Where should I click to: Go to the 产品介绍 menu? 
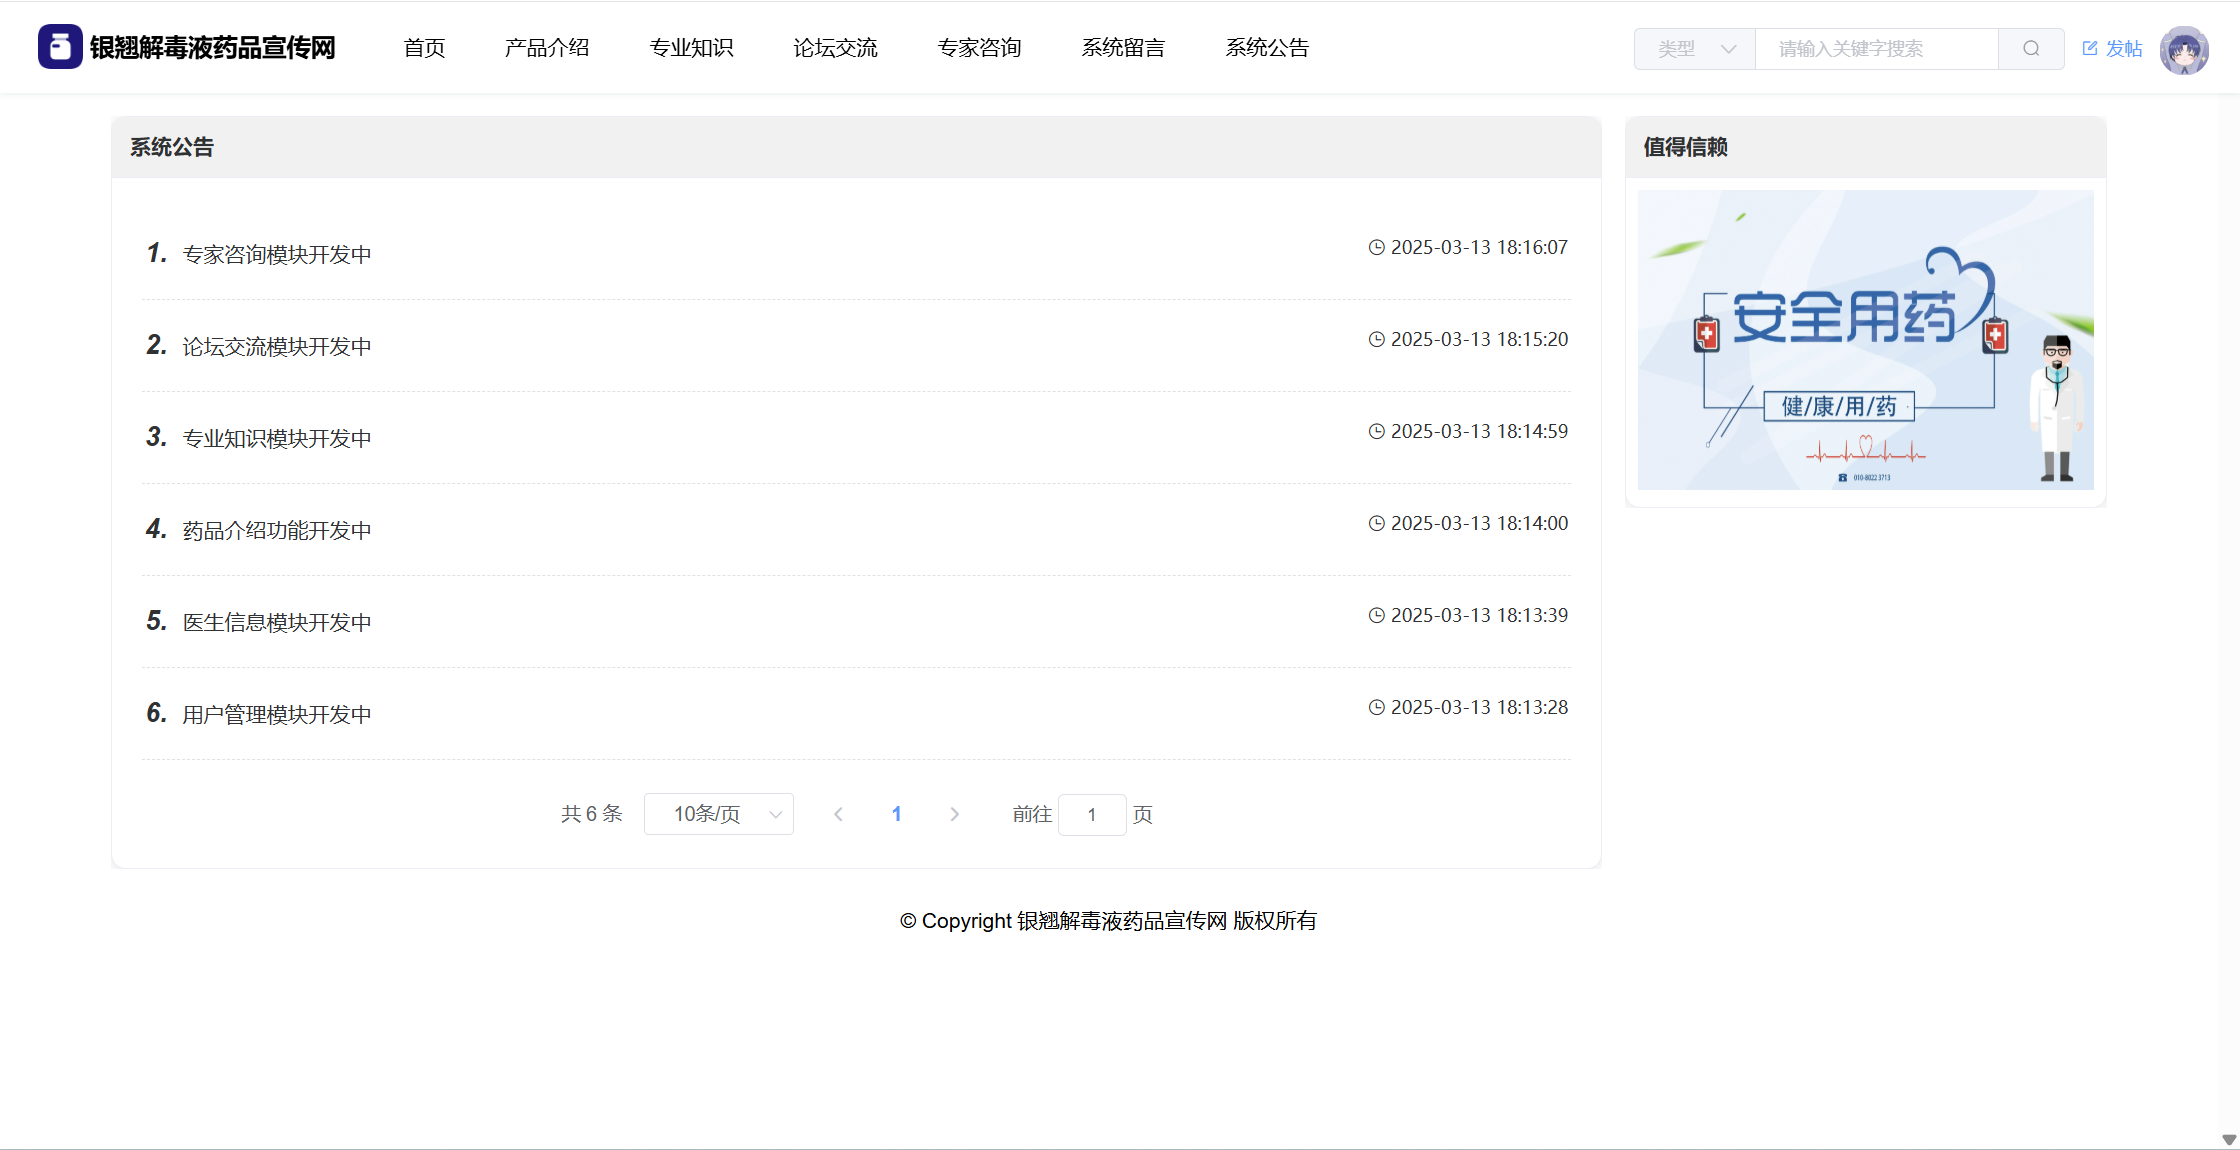[x=547, y=48]
